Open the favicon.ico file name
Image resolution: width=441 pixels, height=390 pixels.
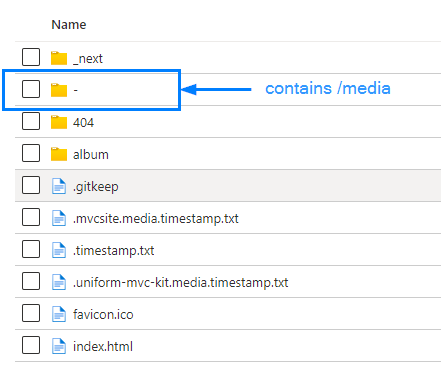(x=103, y=314)
